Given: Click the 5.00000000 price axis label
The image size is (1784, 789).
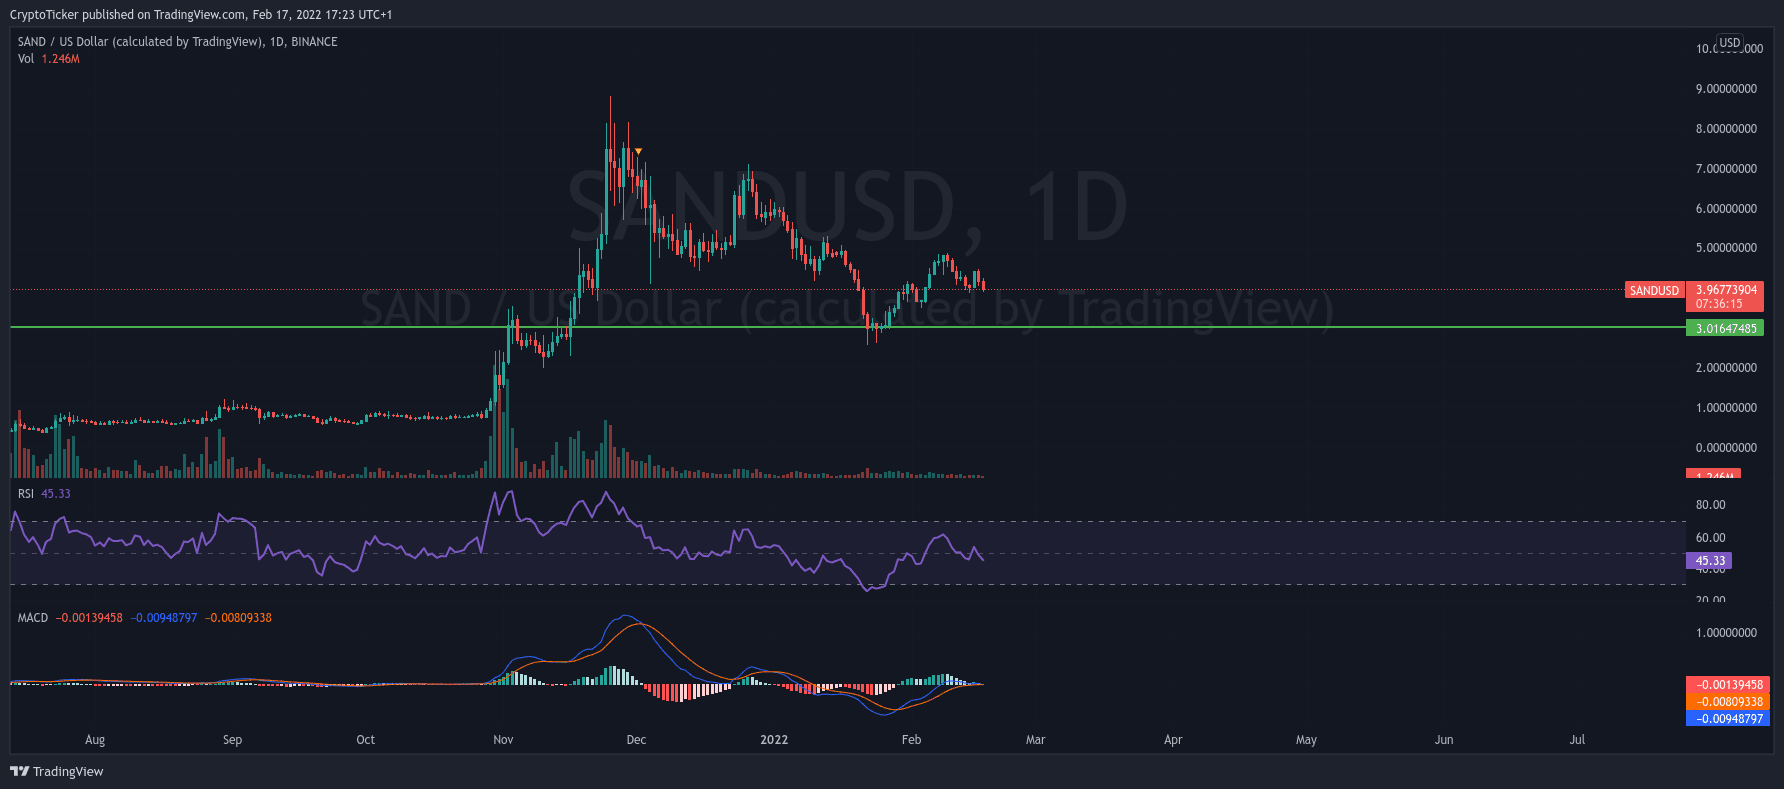Looking at the screenshot, I should click(1726, 248).
